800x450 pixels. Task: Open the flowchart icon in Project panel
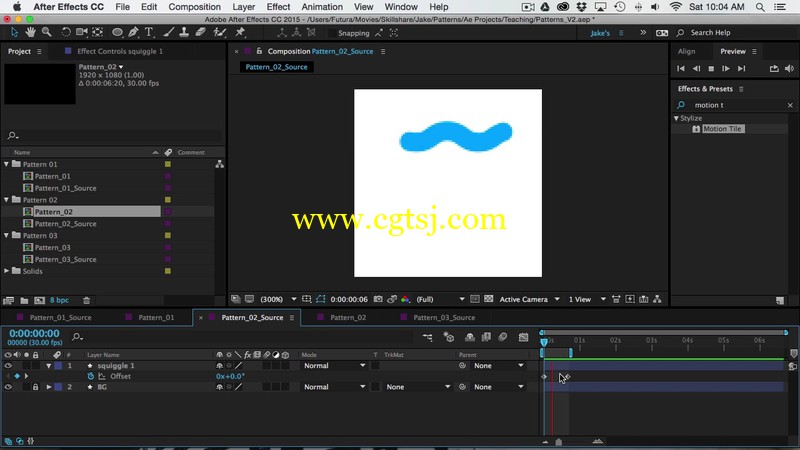tap(219, 164)
